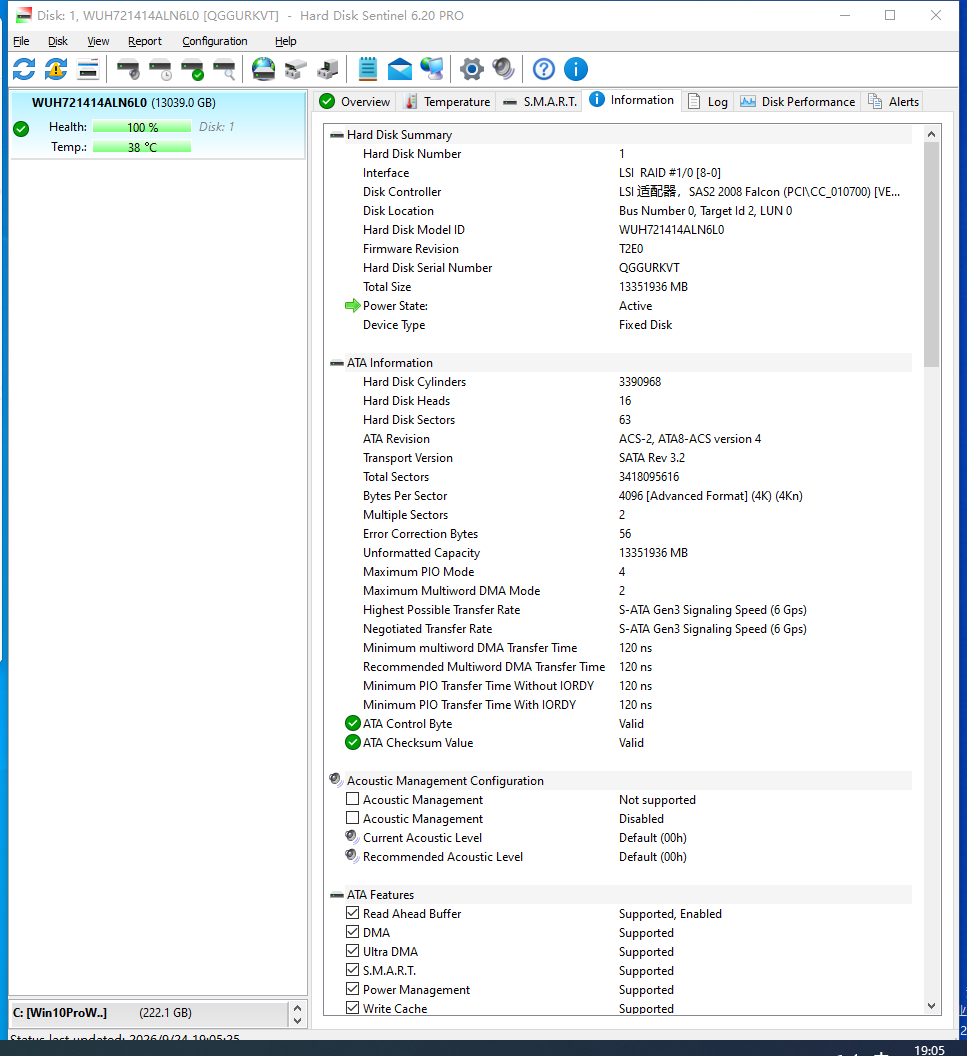Click the serial number value QGGURKVT

pos(649,268)
